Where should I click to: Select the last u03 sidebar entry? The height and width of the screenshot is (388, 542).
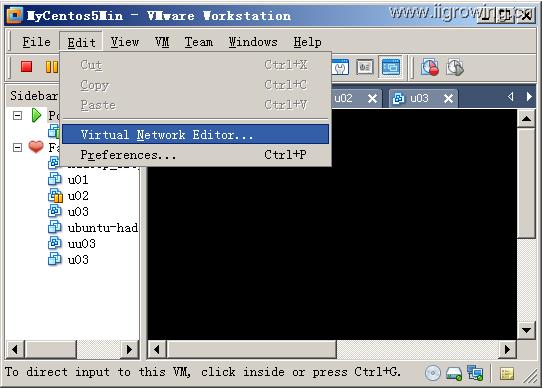[x=78, y=259]
